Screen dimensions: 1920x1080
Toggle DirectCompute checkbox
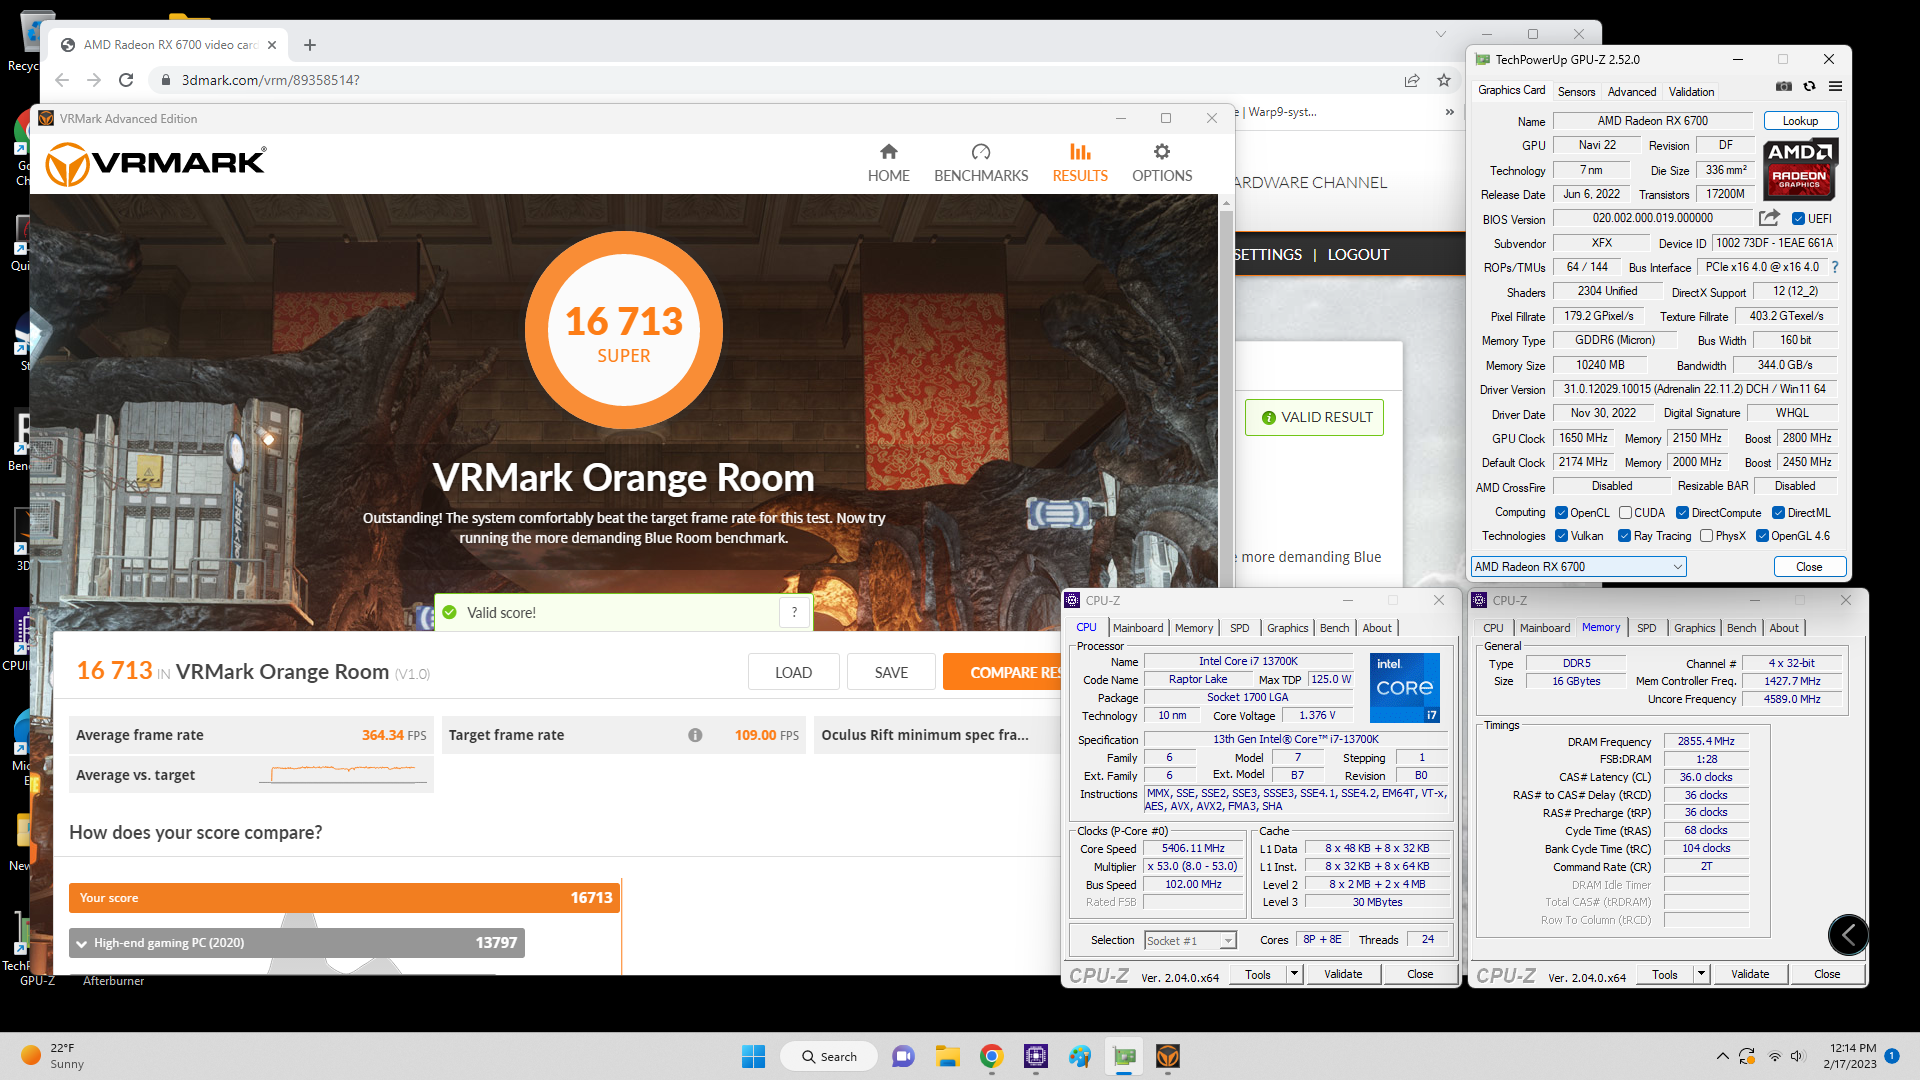point(1683,513)
